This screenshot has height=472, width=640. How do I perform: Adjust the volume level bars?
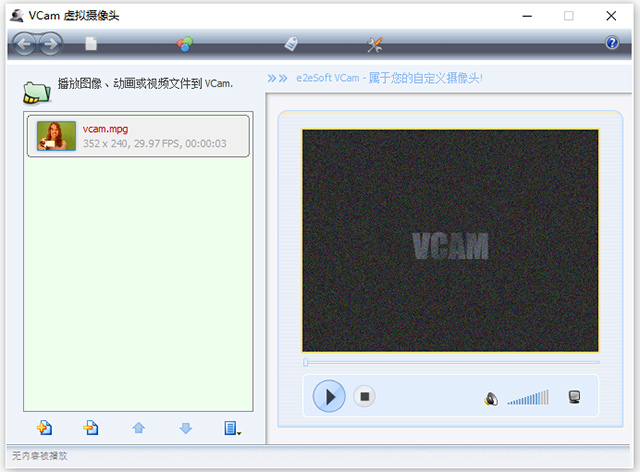click(528, 397)
